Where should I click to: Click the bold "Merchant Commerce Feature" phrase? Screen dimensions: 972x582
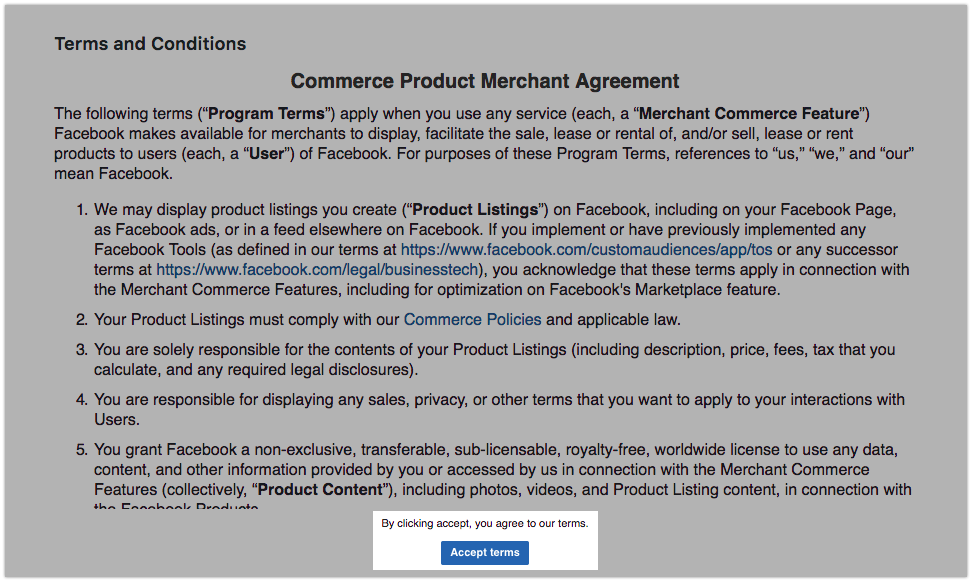tap(750, 113)
